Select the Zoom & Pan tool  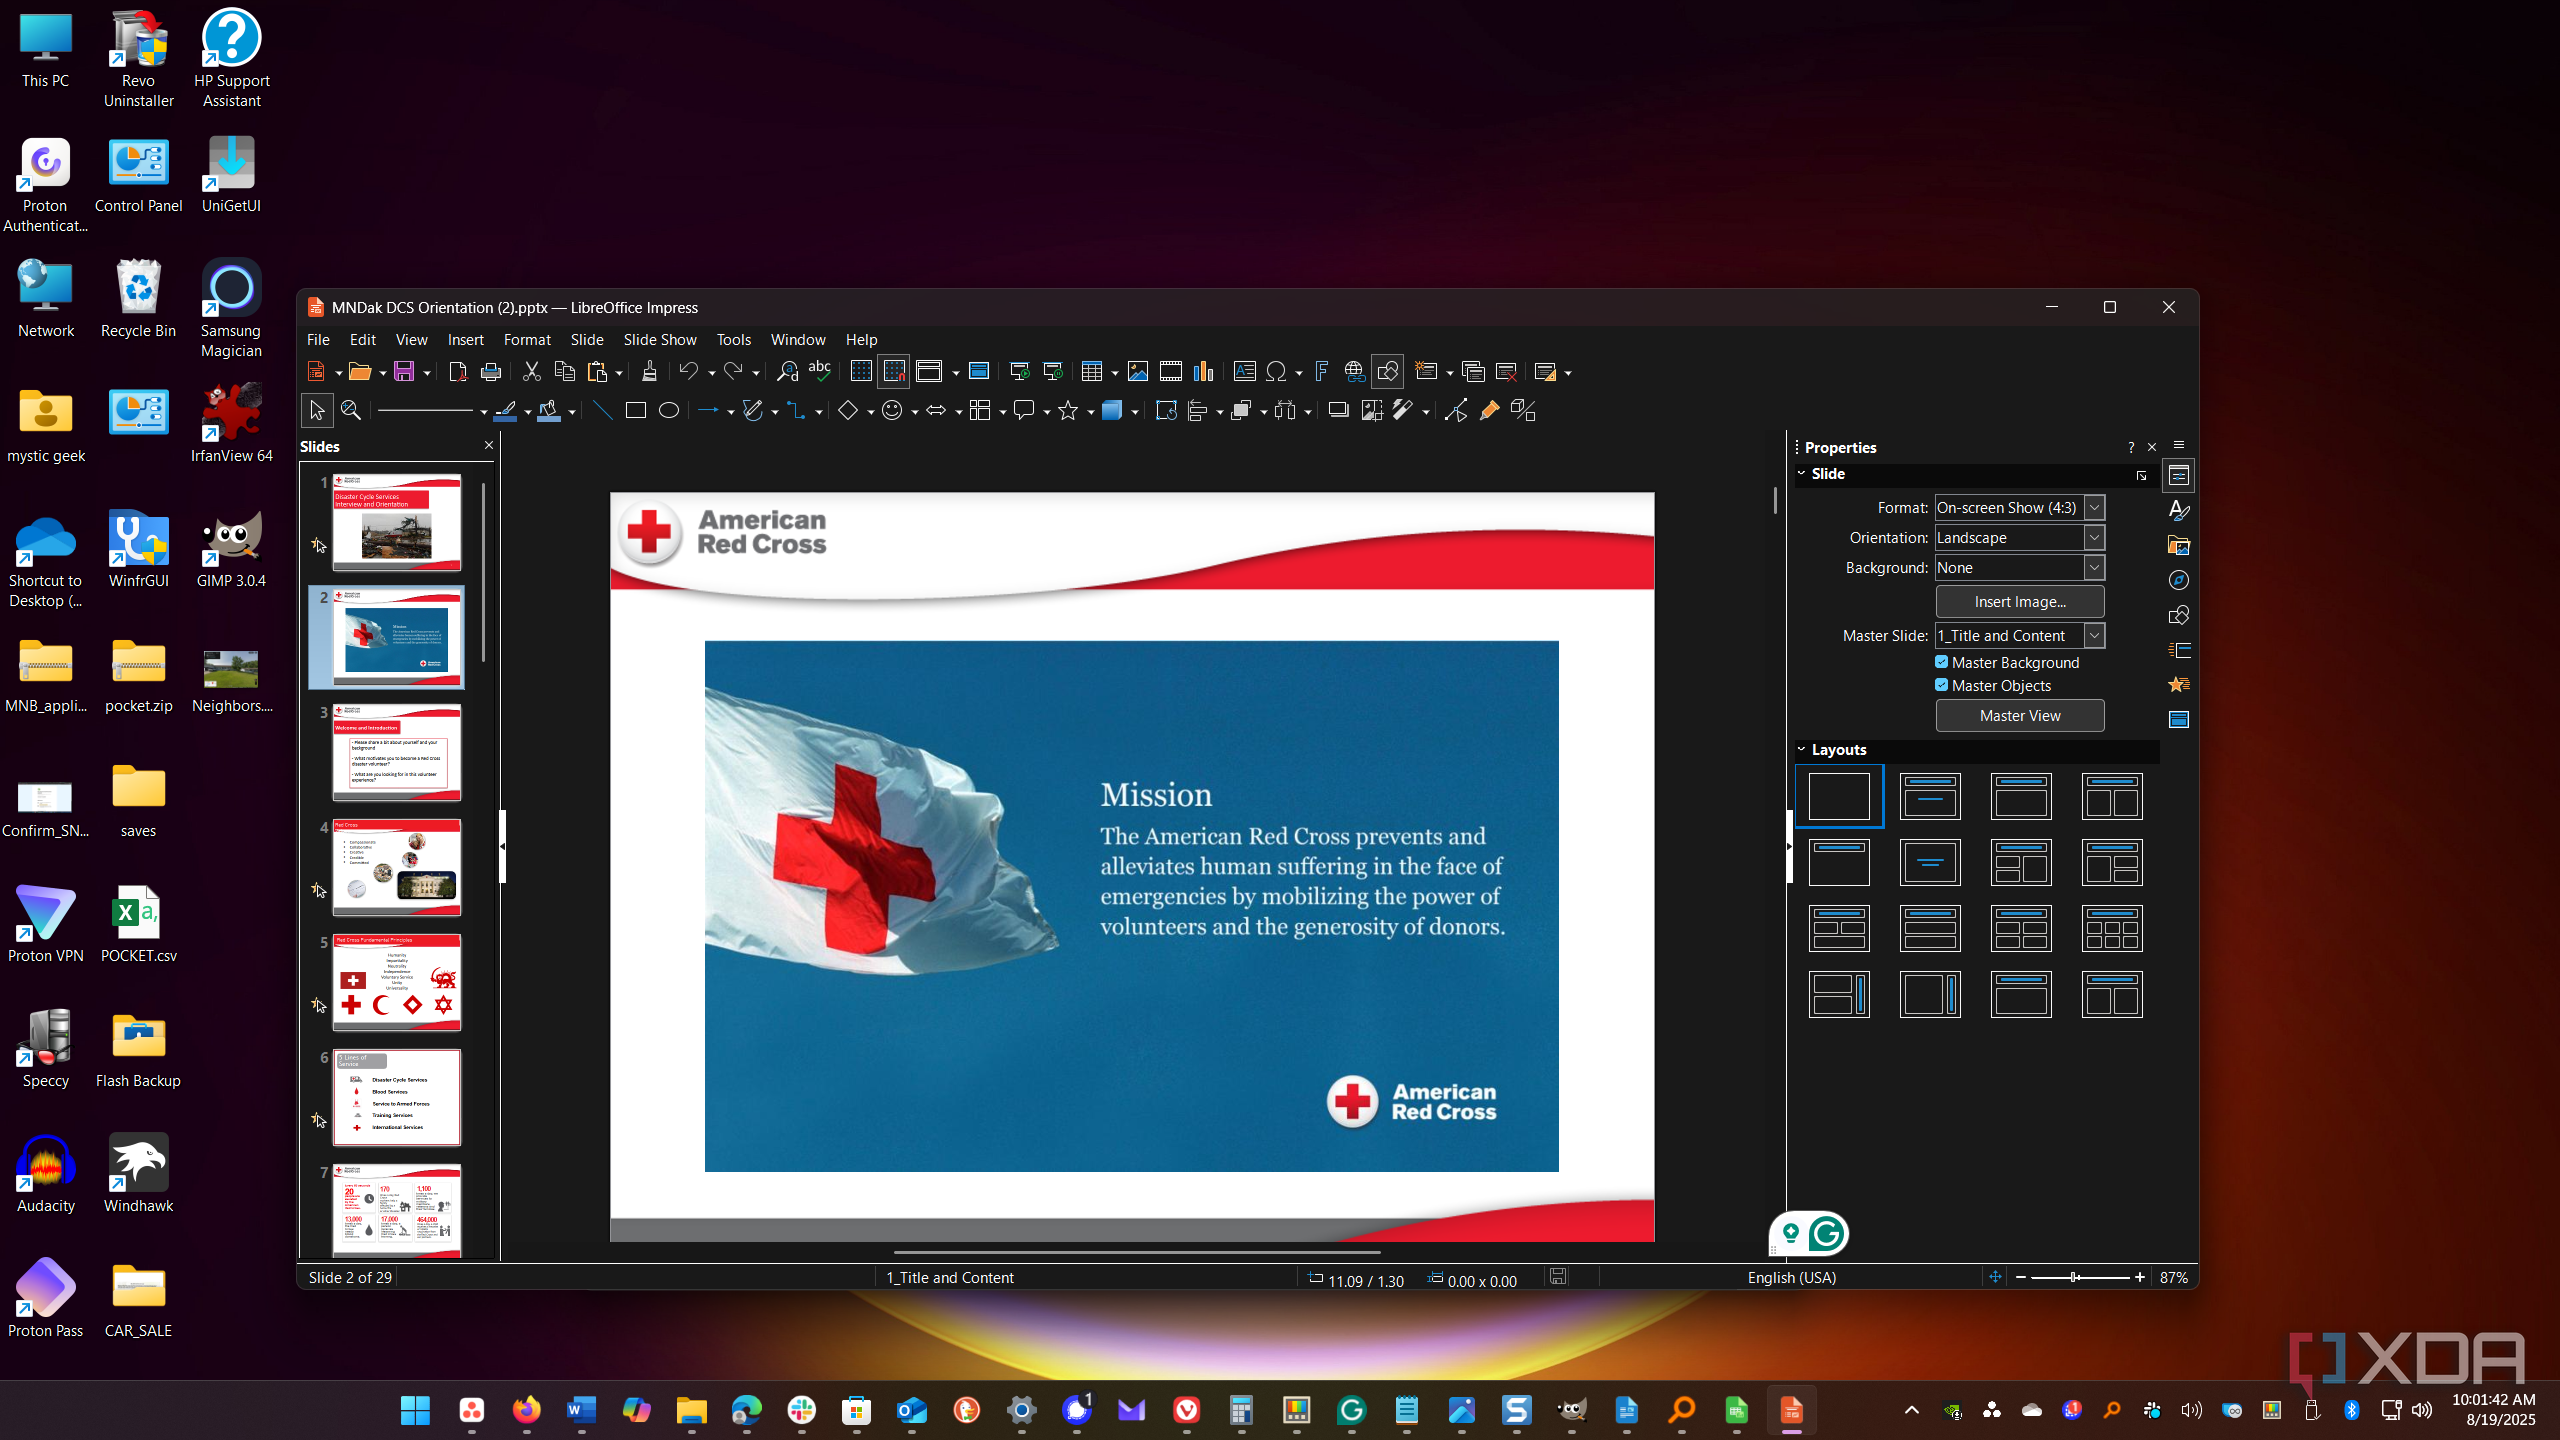[x=351, y=410]
